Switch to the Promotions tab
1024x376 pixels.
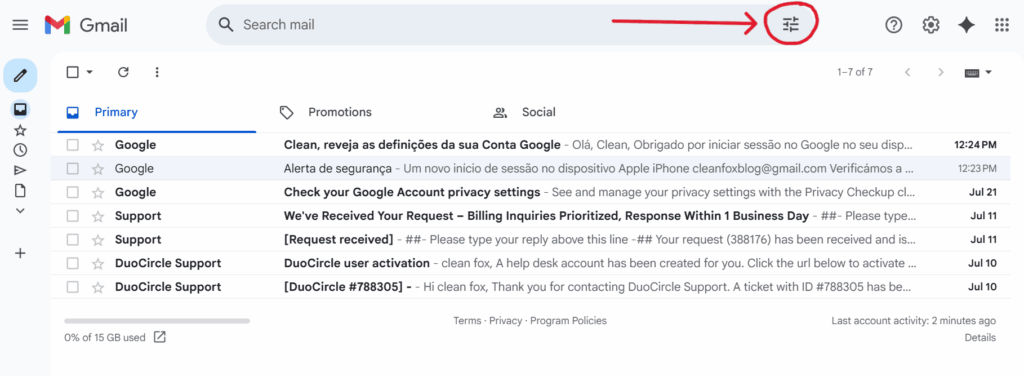pyautogui.click(x=326, y=112)
